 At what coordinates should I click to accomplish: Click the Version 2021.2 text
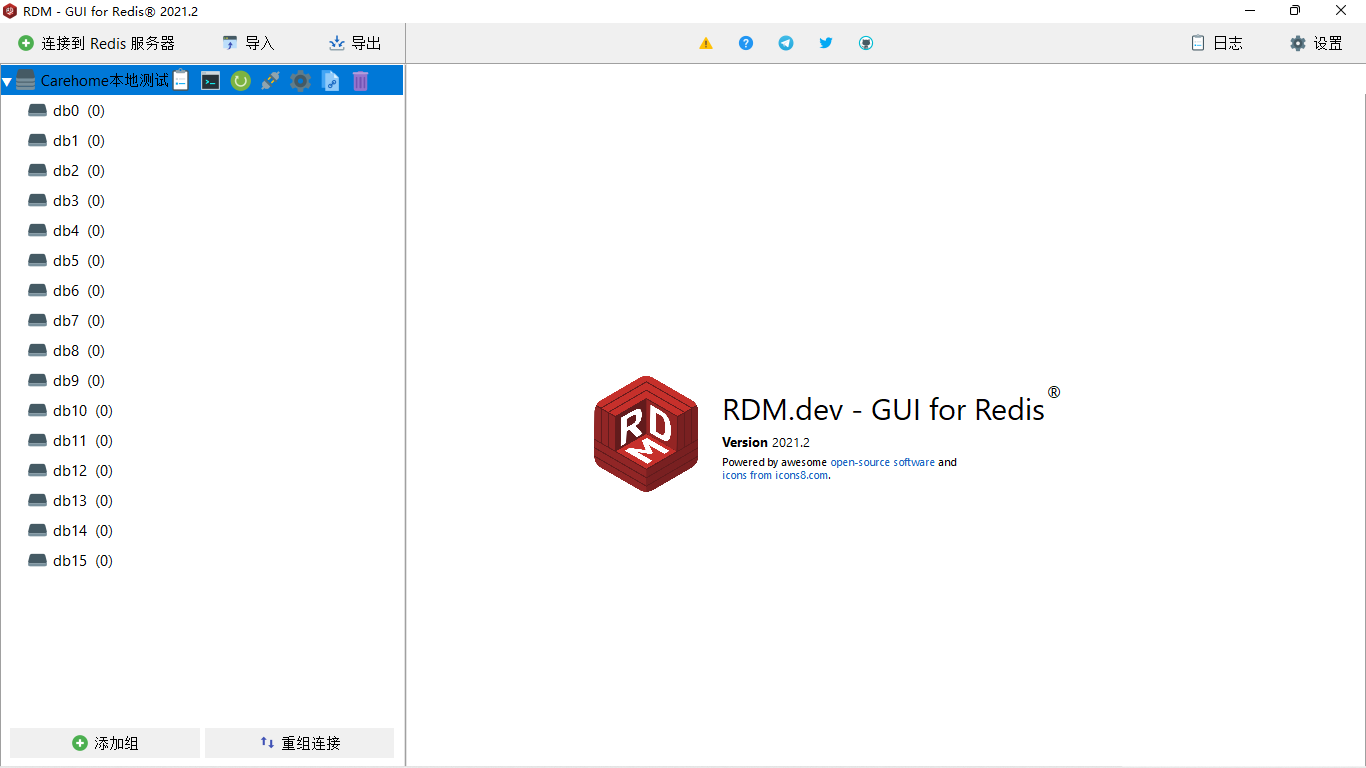point(766,442)
